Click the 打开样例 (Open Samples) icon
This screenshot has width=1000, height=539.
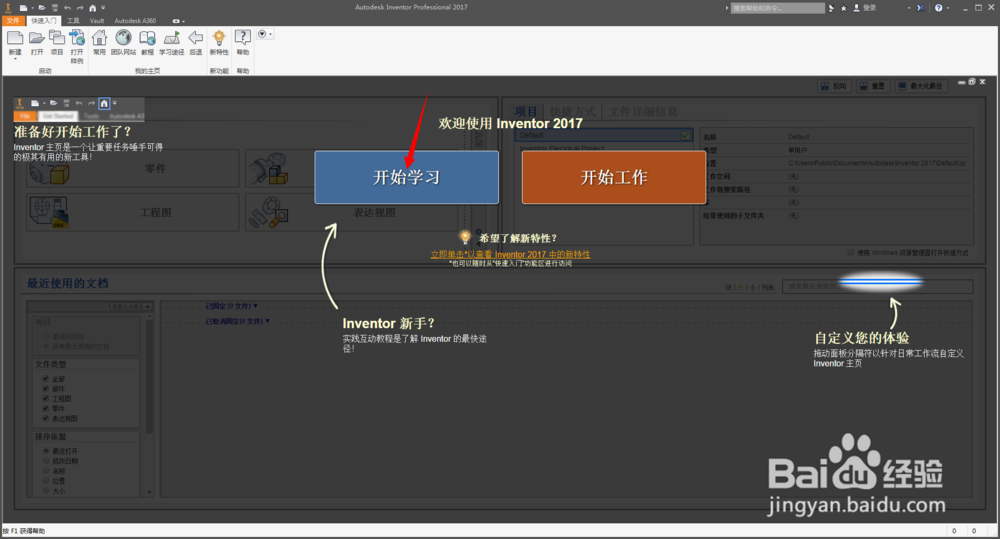pyautogui.click(x=77, y=39)
